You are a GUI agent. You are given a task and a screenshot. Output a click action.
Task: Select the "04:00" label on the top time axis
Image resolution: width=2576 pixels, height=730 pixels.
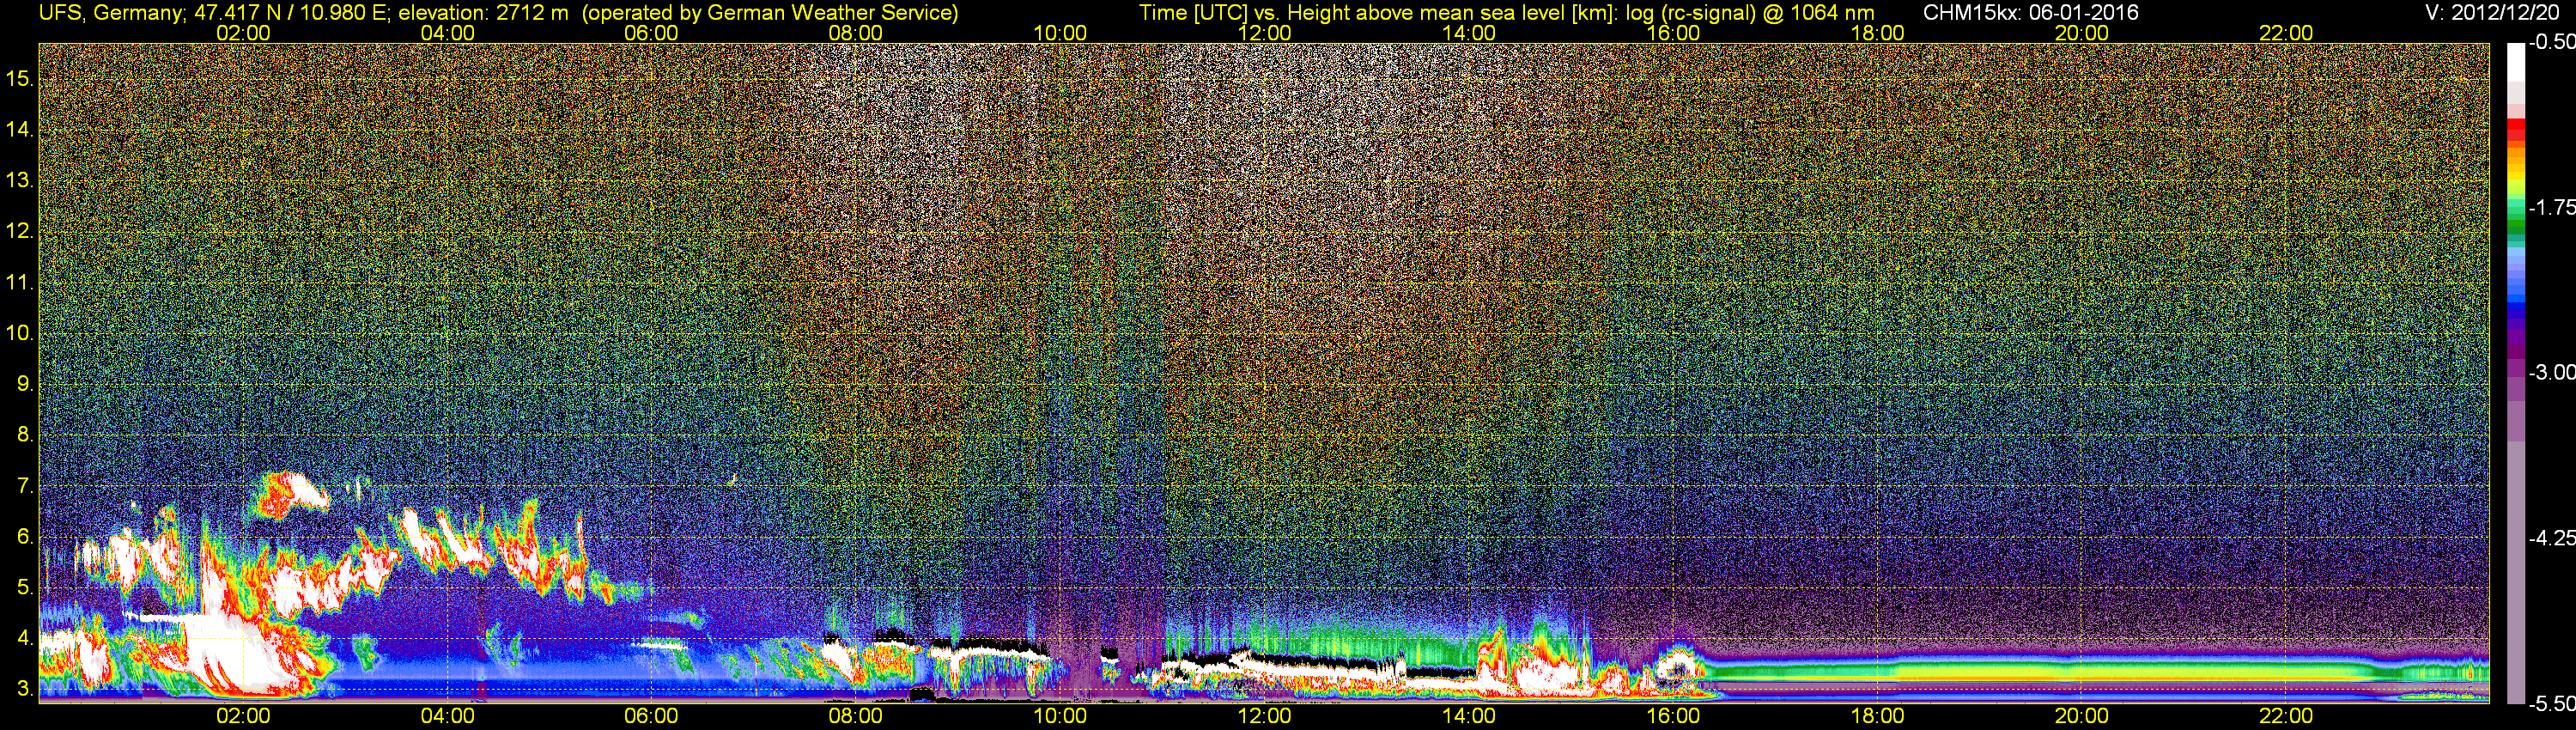click(x=447, y=33)
